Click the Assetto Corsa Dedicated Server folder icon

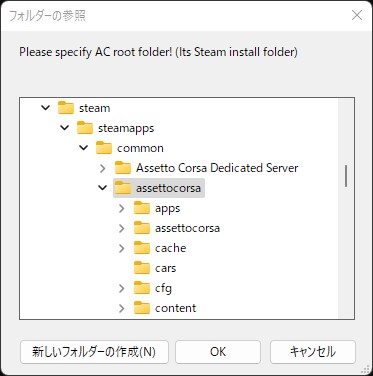123,168
